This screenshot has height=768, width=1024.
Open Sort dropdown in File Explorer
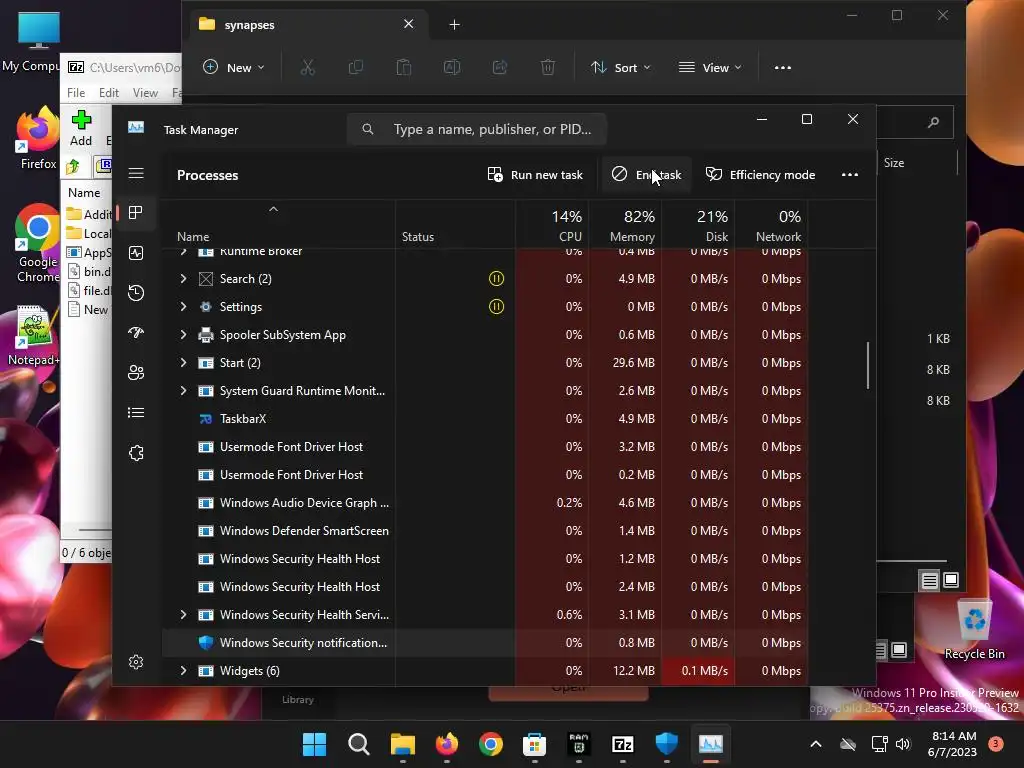point(620,67)
